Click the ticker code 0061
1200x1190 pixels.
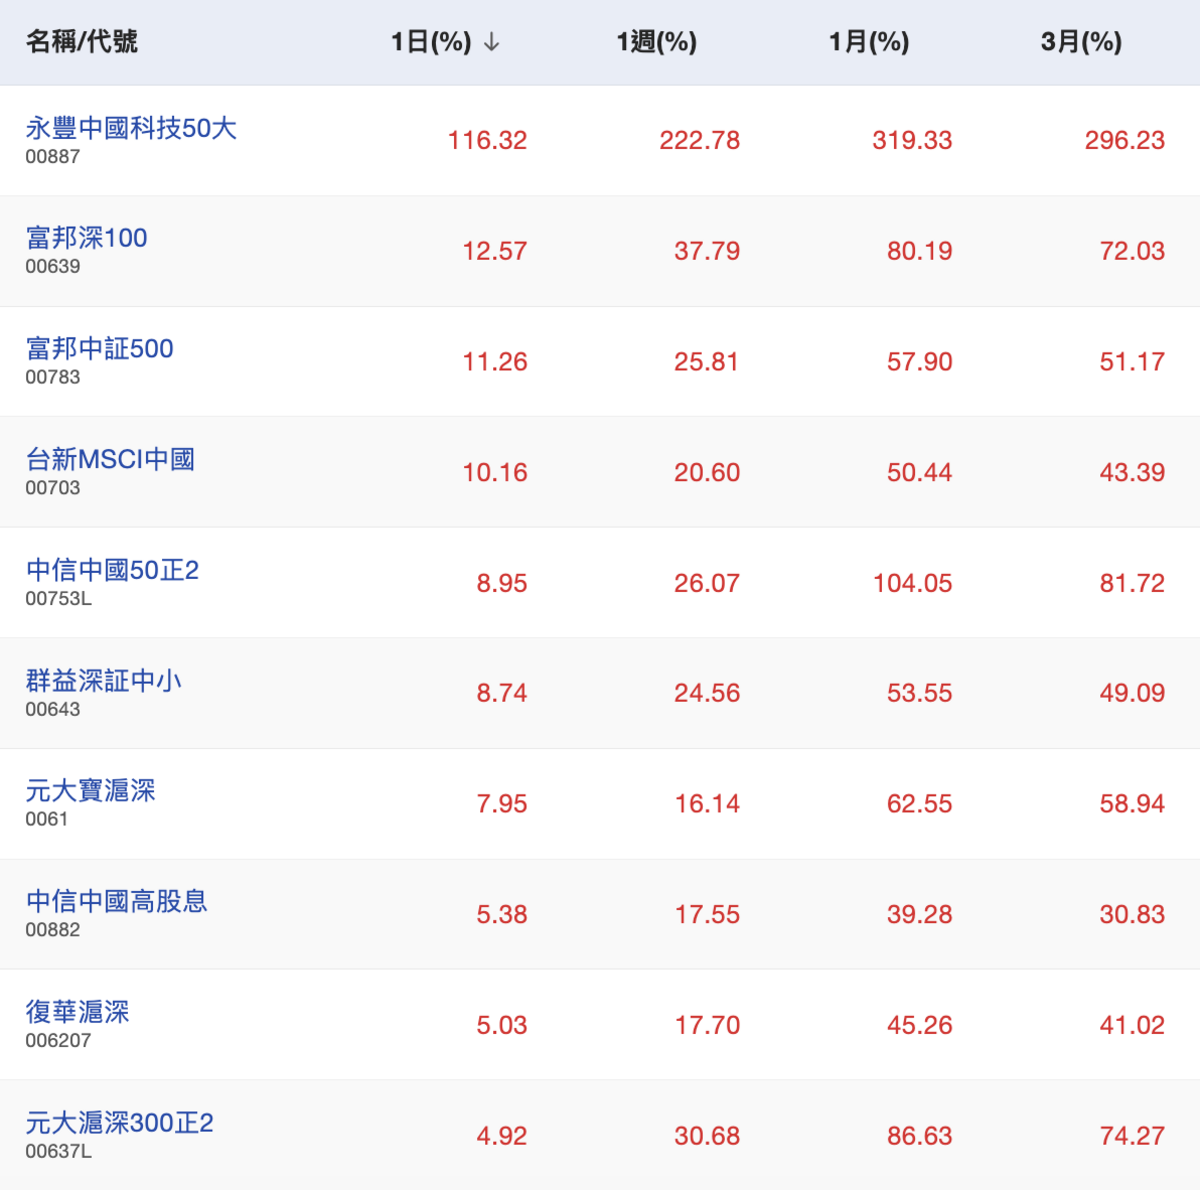coord(47,820)
